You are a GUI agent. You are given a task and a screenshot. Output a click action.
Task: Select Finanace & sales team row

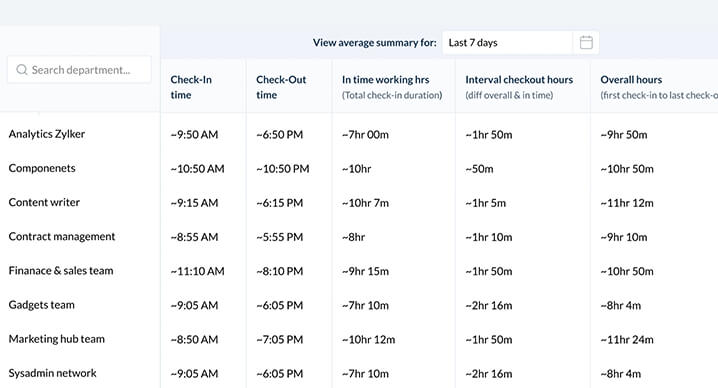point(61,270)
